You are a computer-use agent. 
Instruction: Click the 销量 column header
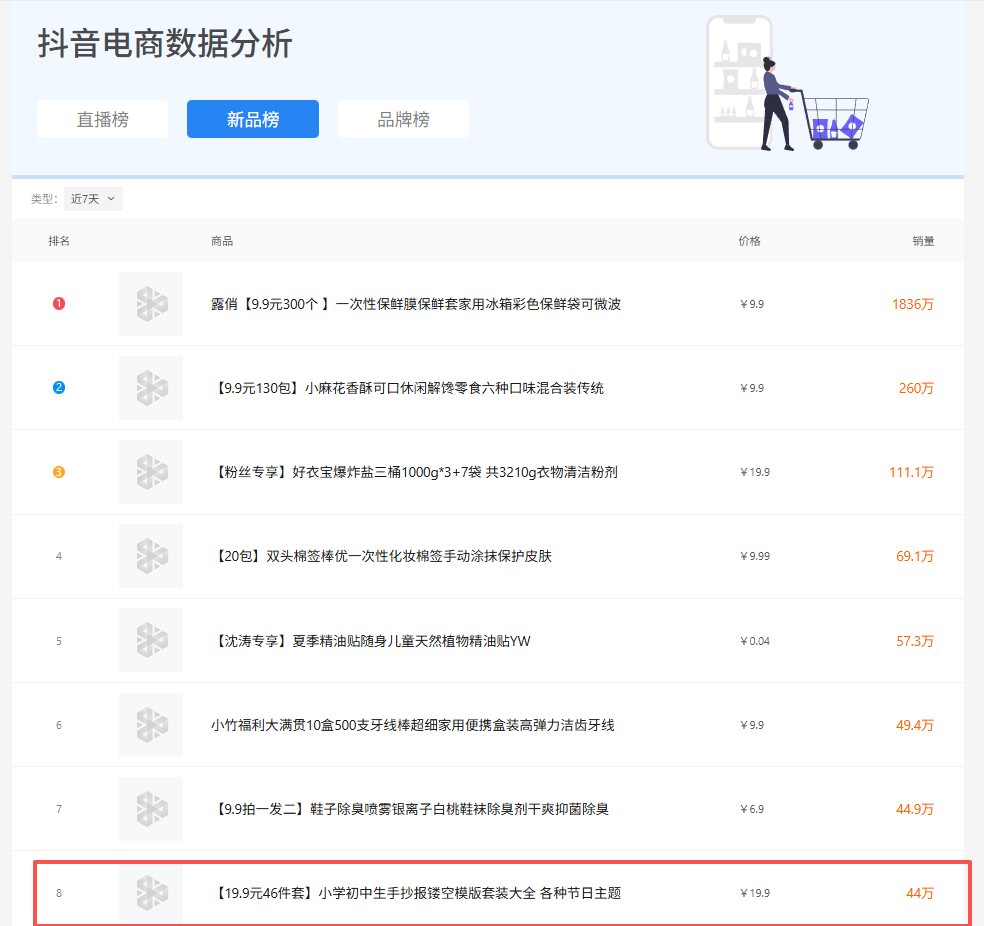[923, 241]
